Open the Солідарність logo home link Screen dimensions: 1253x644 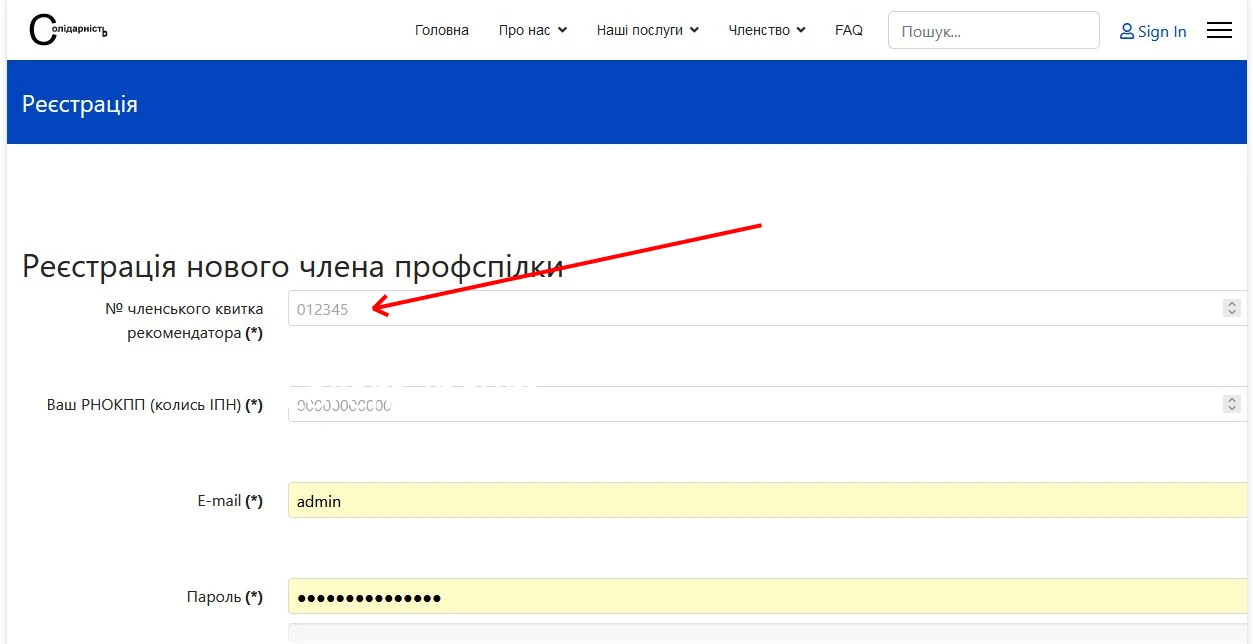[68, 30]
